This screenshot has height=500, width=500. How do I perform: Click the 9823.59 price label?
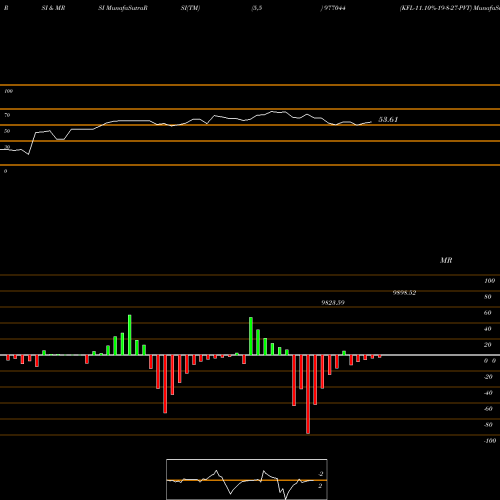333,303
